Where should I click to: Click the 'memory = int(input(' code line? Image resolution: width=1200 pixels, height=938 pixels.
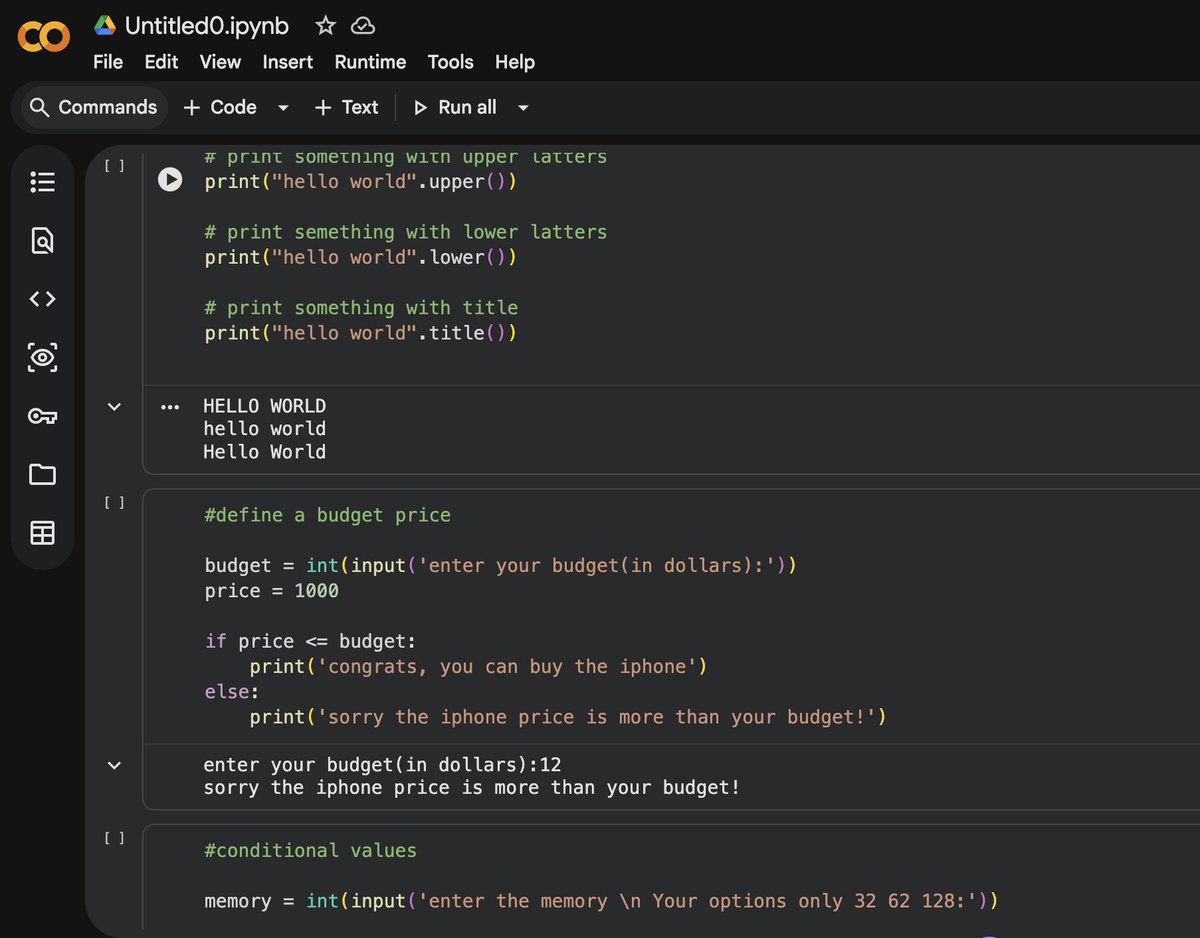tap(601, 901)
